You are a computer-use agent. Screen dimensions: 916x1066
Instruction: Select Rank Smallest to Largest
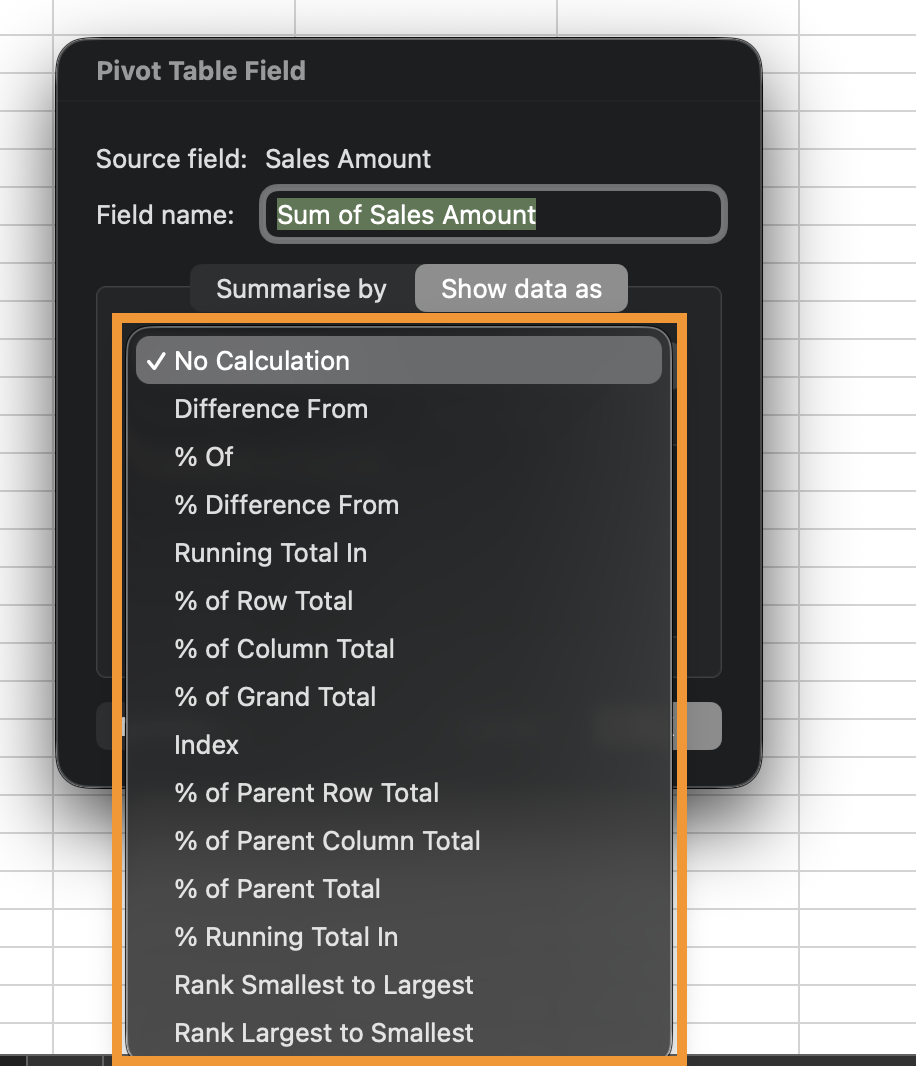pos(324,985)
